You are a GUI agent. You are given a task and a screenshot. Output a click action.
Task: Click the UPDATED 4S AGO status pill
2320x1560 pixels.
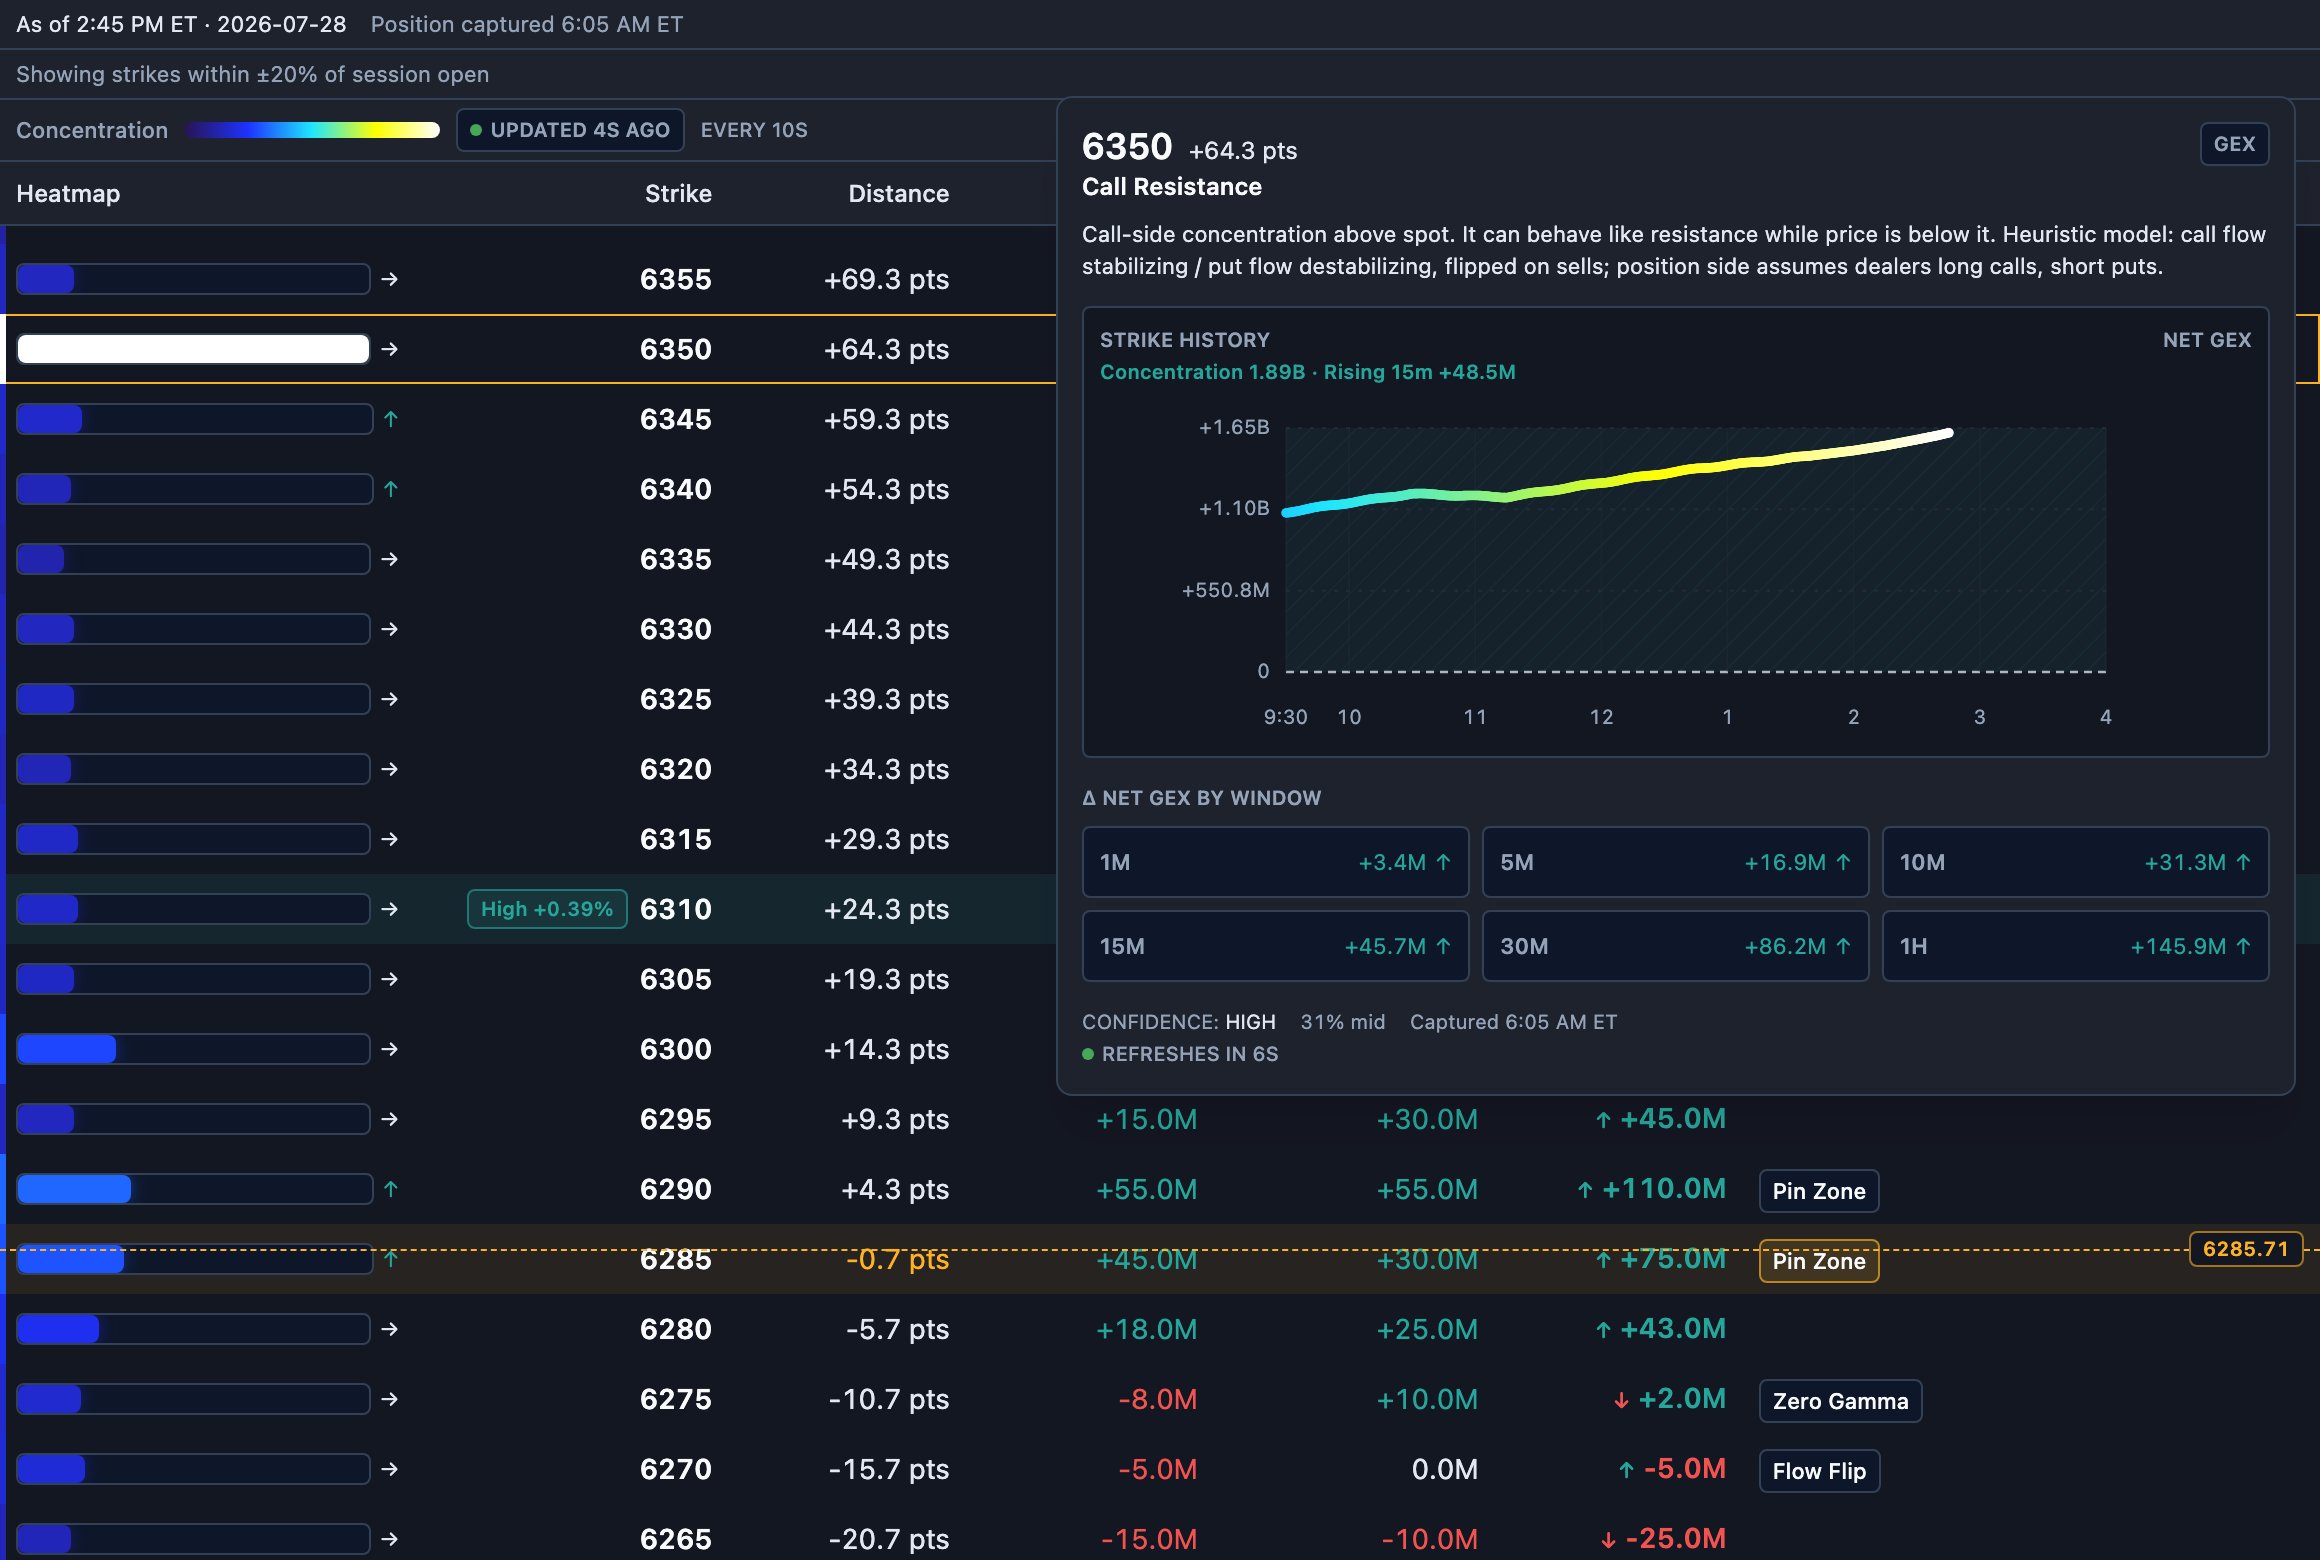[570, 130]
